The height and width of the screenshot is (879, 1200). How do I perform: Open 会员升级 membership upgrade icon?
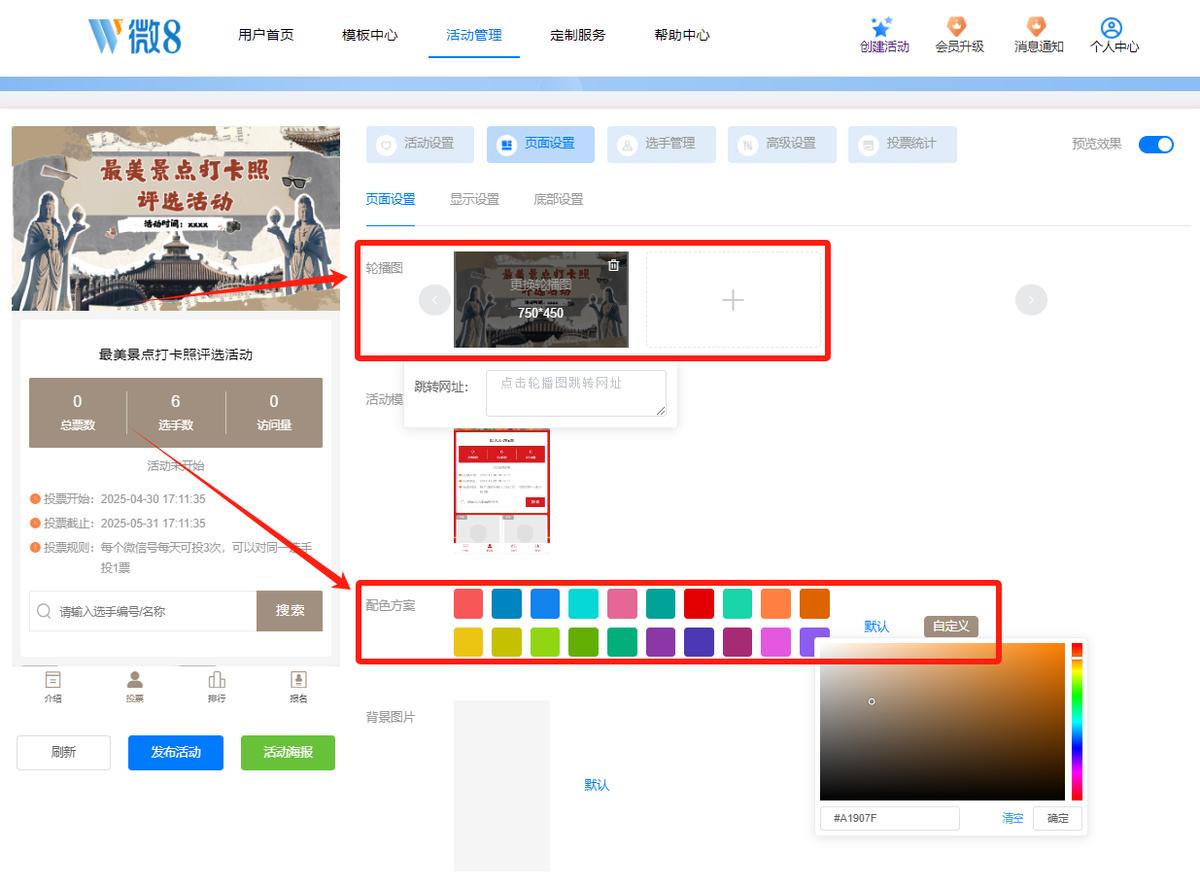click(957, 26)
